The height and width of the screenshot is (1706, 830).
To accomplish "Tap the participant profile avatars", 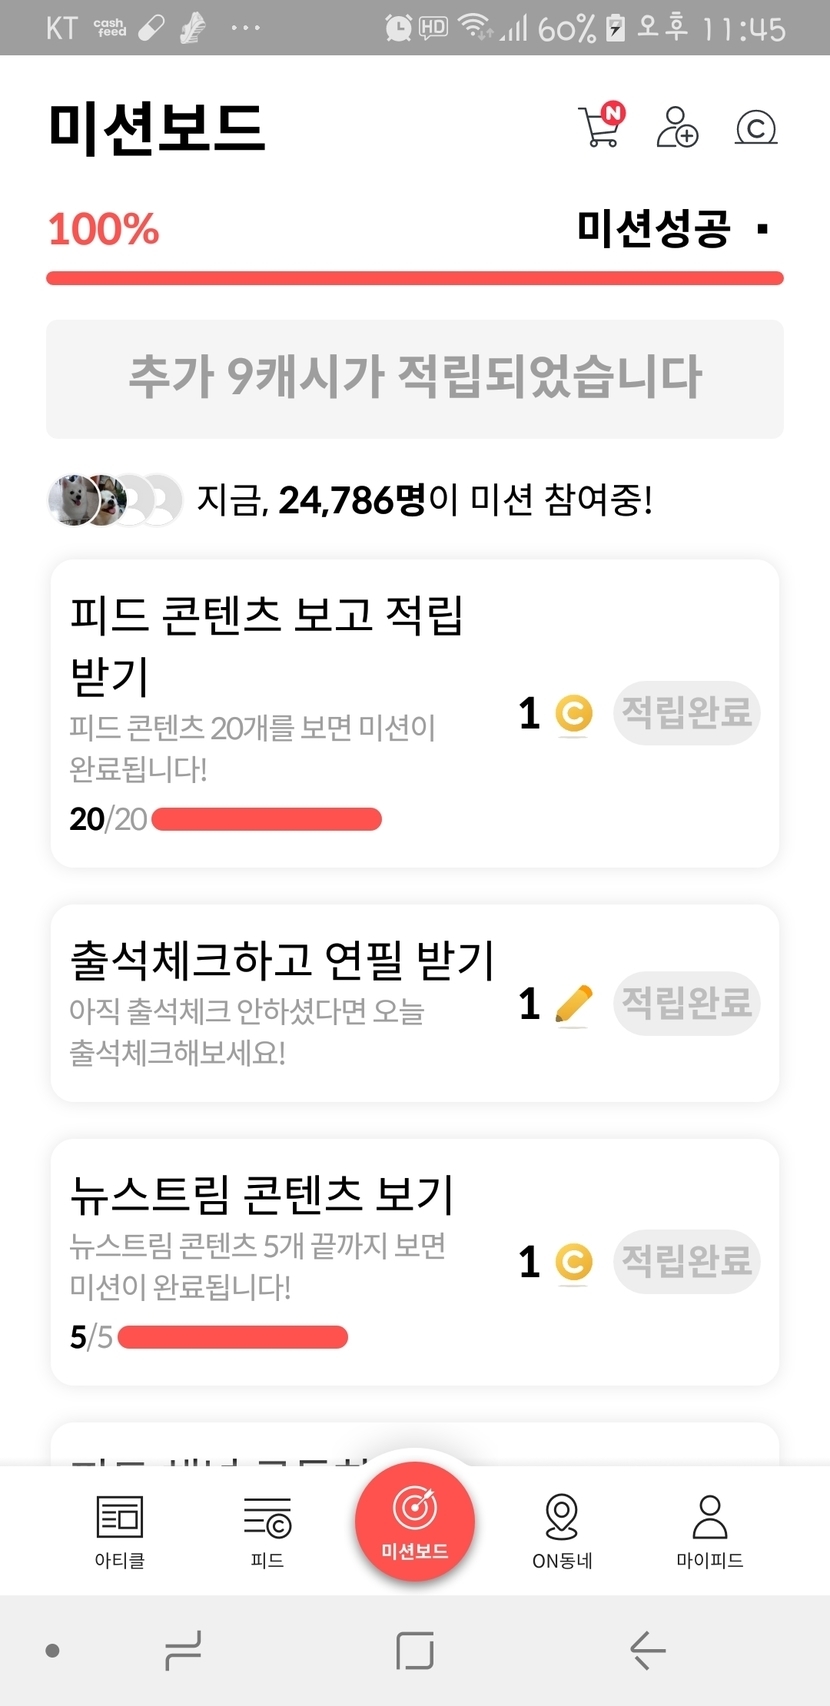I will tap(115, 500).
